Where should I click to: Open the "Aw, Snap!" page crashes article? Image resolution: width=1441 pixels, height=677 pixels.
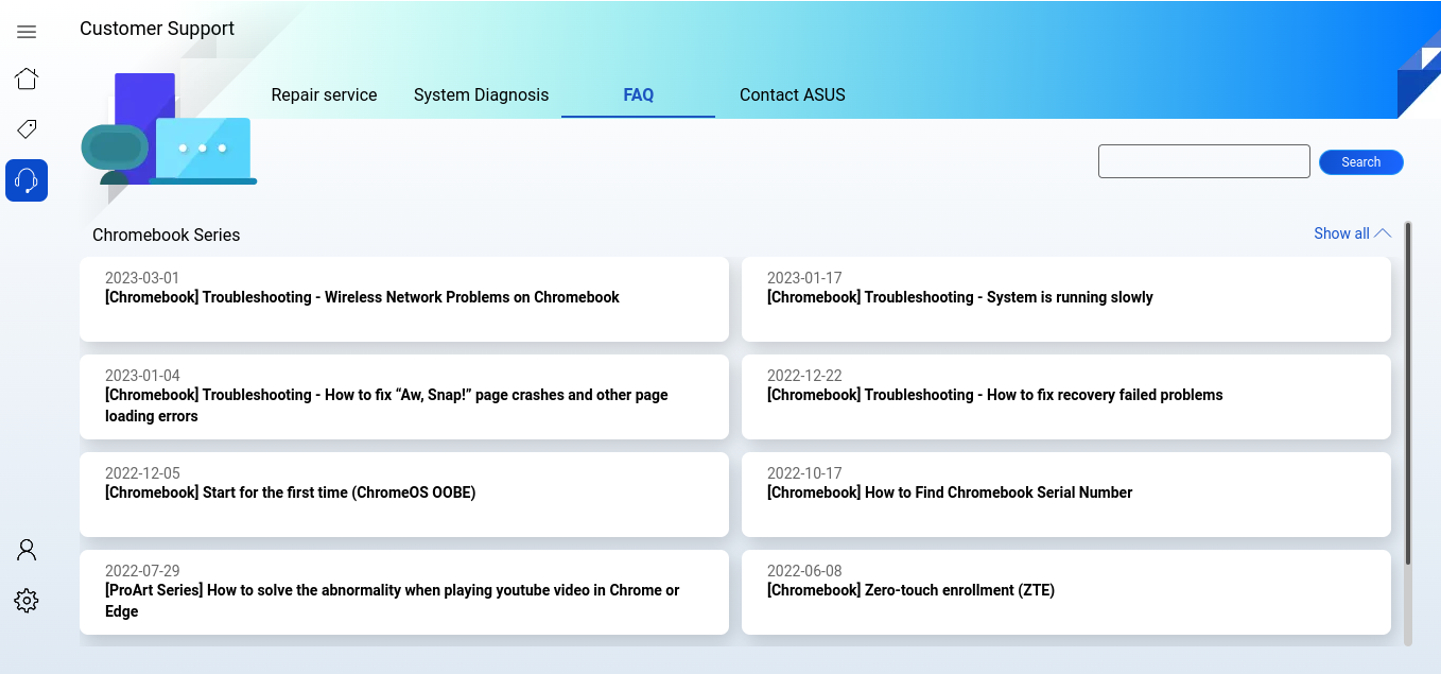[x=404, y=397]
